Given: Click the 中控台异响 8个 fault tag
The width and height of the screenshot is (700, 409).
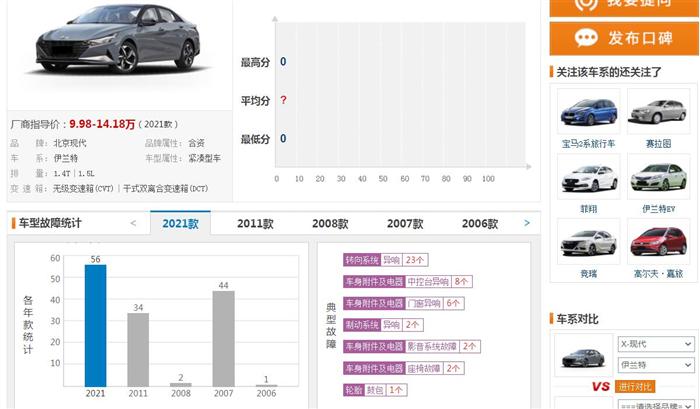Looking at the screenshot, I should tap(408, 282).
